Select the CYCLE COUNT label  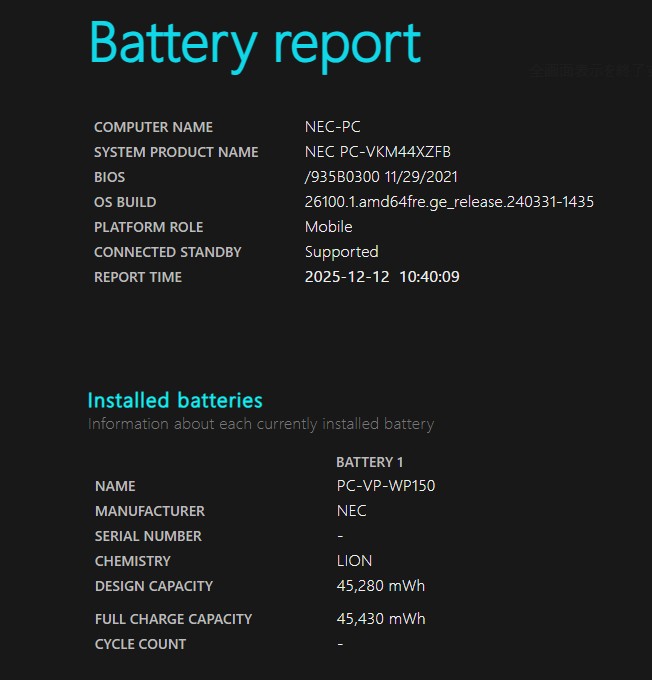(140, 644)
